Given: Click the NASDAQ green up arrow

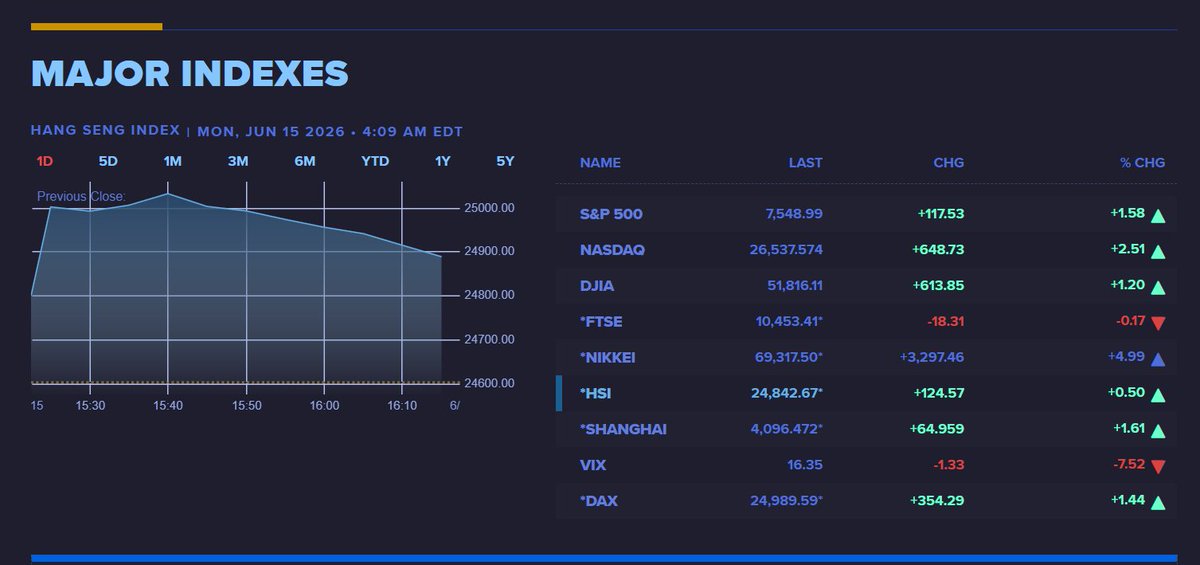Looking at the screenshot, I should [1158, 251].
